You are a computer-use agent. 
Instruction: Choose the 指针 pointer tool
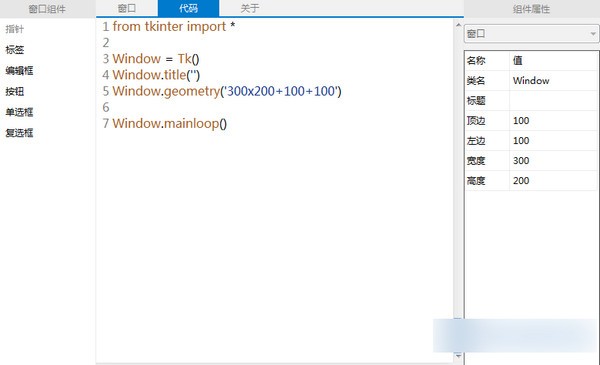point(15,29)
